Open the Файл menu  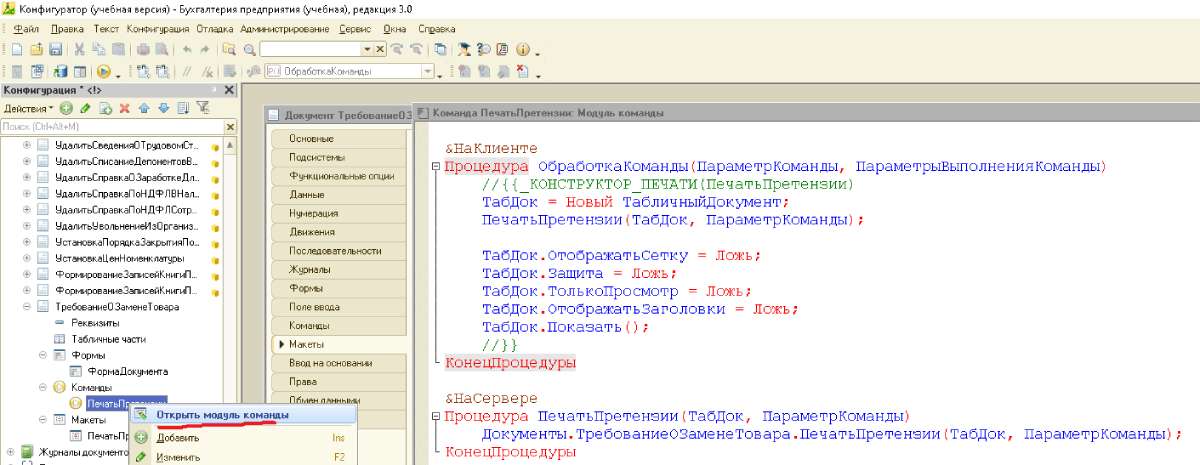coord(26,29)
